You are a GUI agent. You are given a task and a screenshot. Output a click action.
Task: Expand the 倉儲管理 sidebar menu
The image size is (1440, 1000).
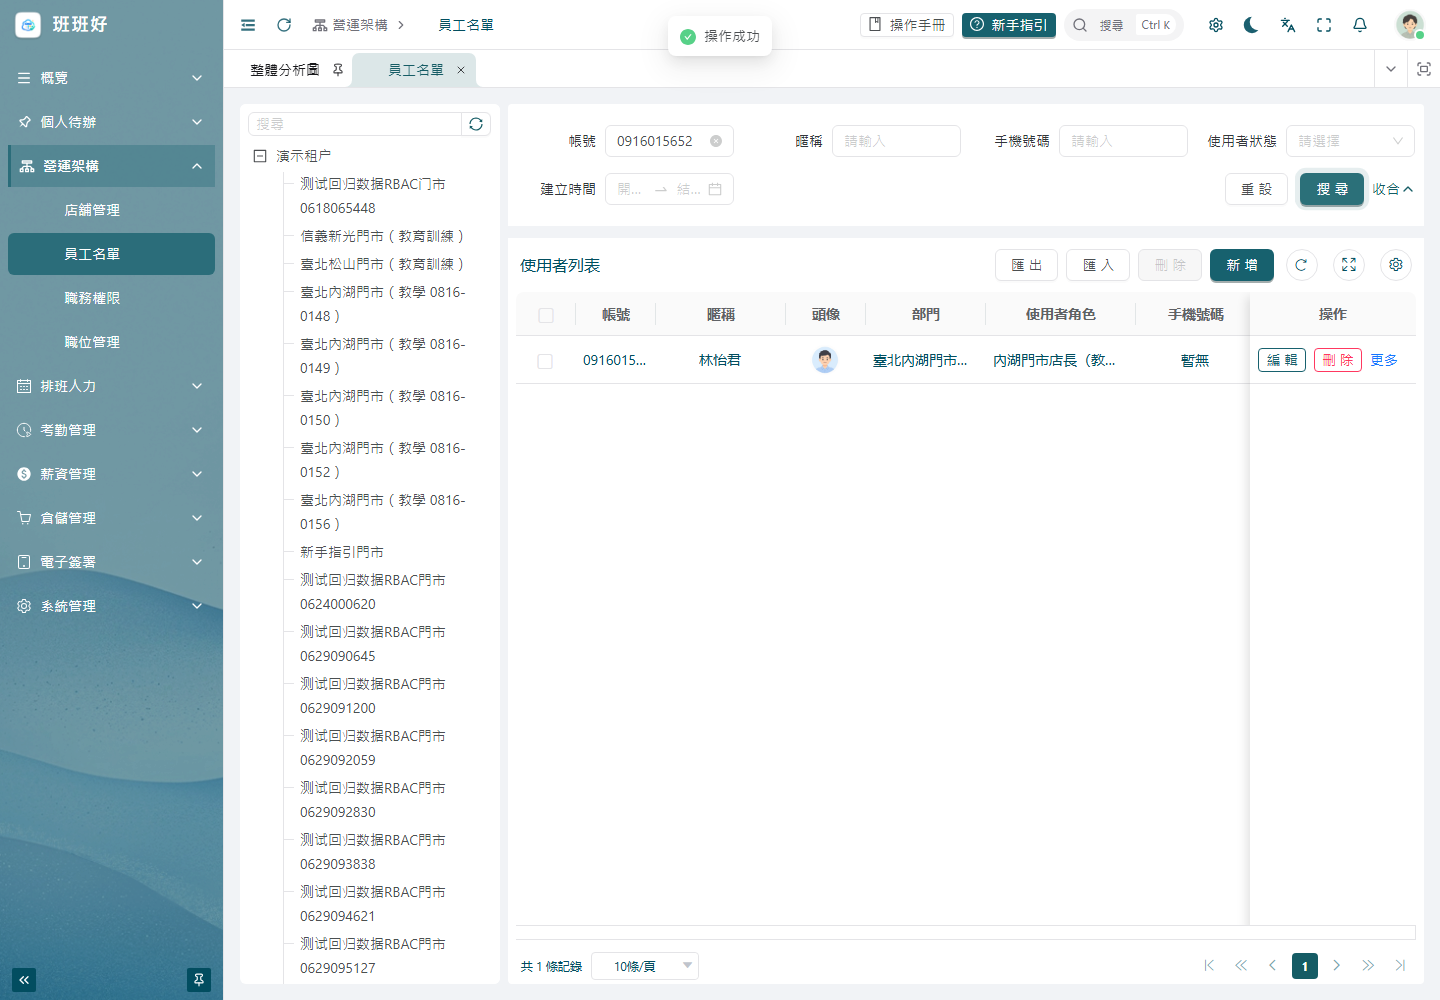(x=111, y=518)
